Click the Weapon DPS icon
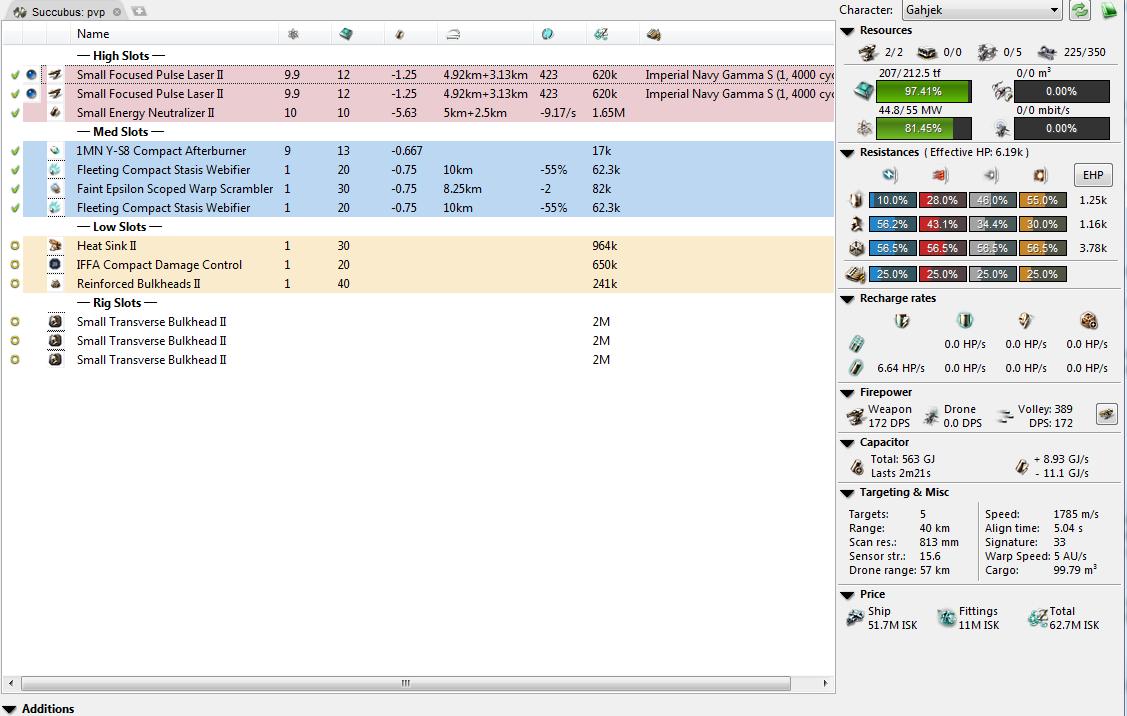 click(855, 416)
